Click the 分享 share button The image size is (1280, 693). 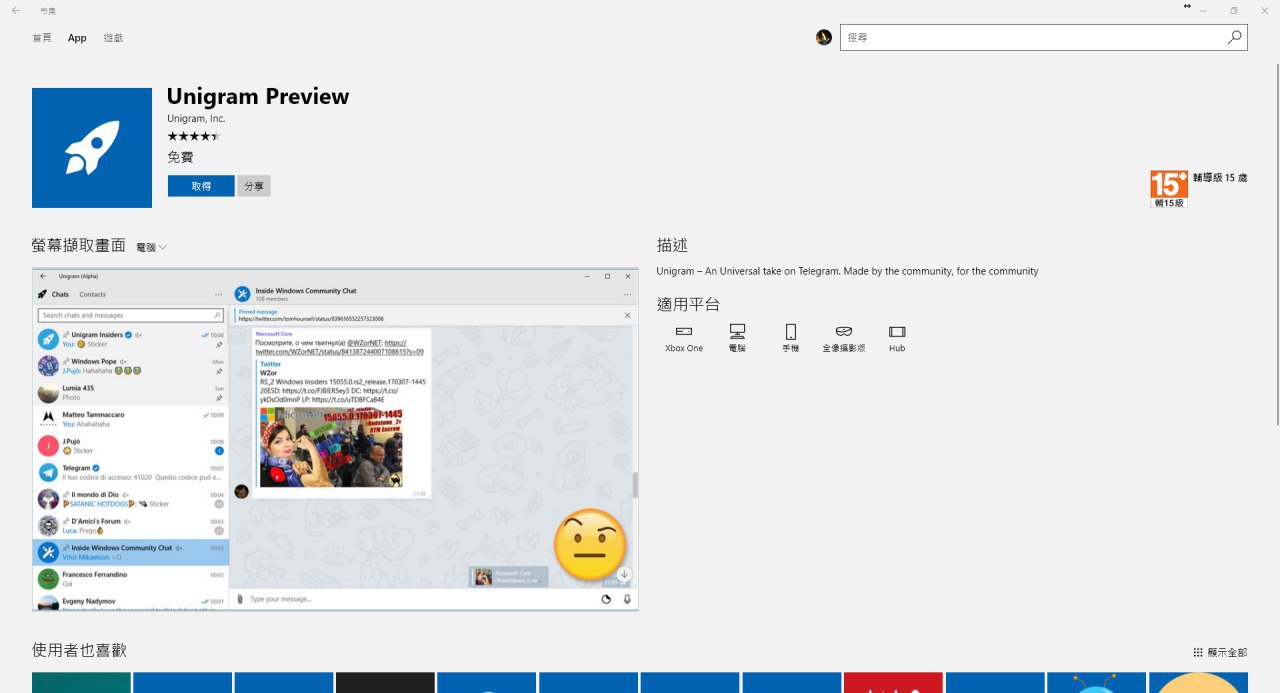pyautogui.click(x=254, y=186)
